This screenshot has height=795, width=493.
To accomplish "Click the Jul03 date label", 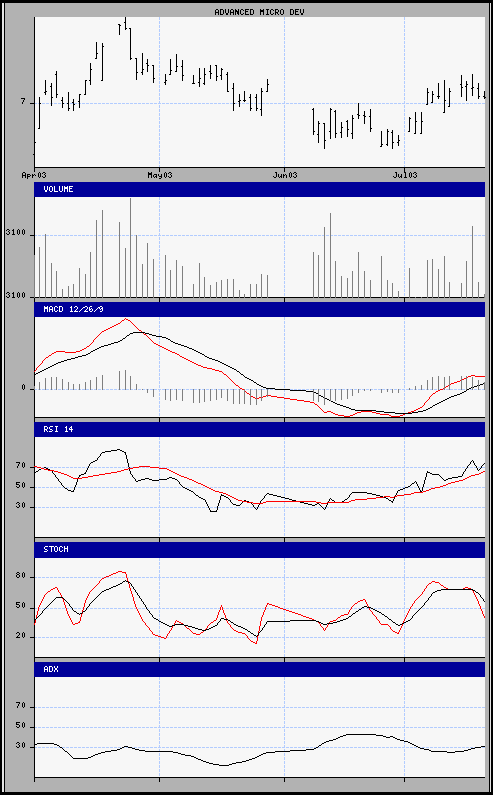I will [405, 175].
